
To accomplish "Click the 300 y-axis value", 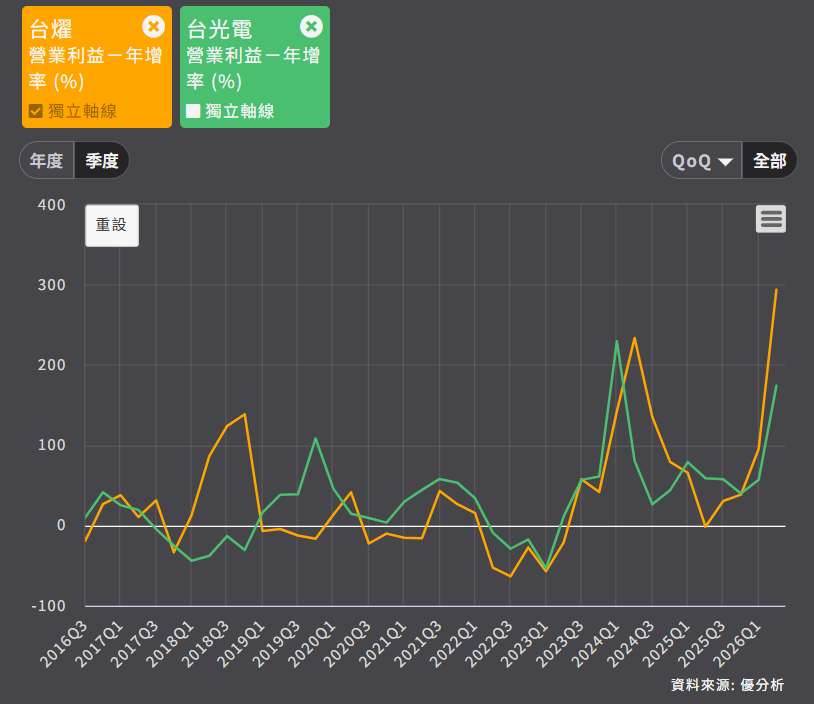I will click(x=51, y=285).
